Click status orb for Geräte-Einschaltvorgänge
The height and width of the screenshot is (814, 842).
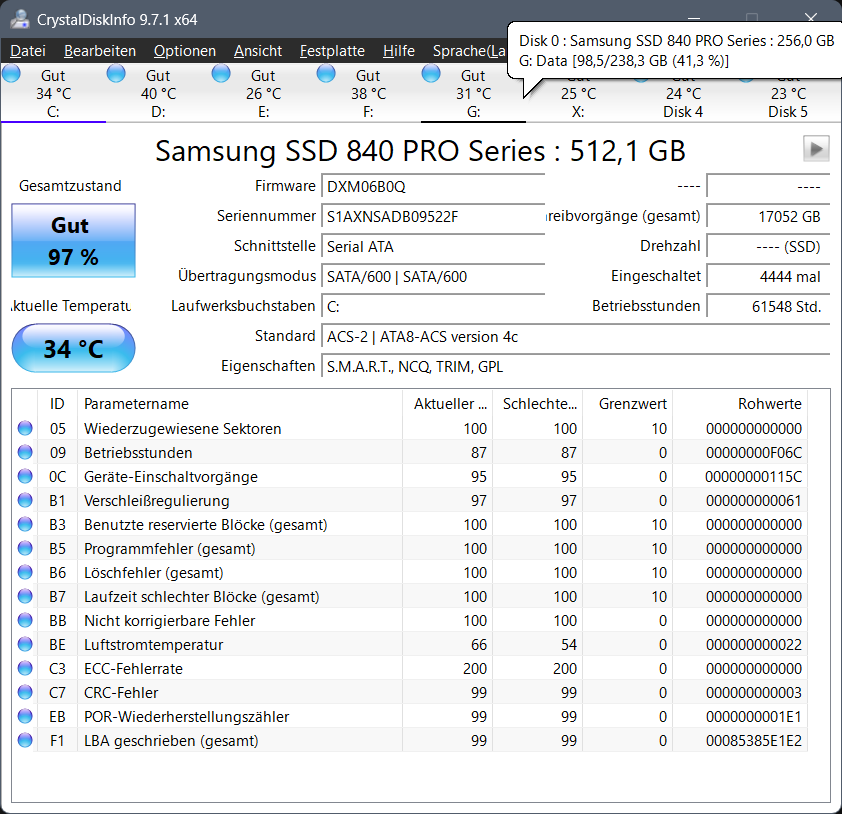[x=25, y=476]
